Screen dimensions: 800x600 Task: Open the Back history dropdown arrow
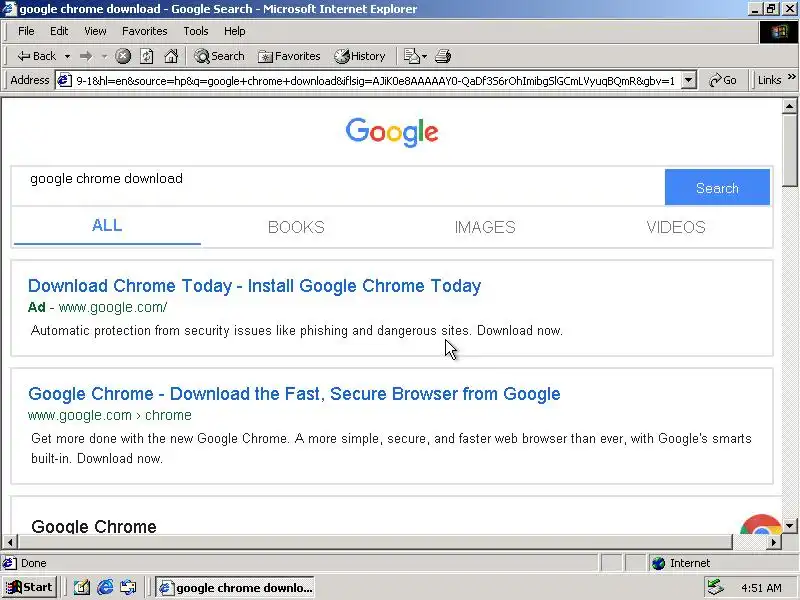point(67,56)
